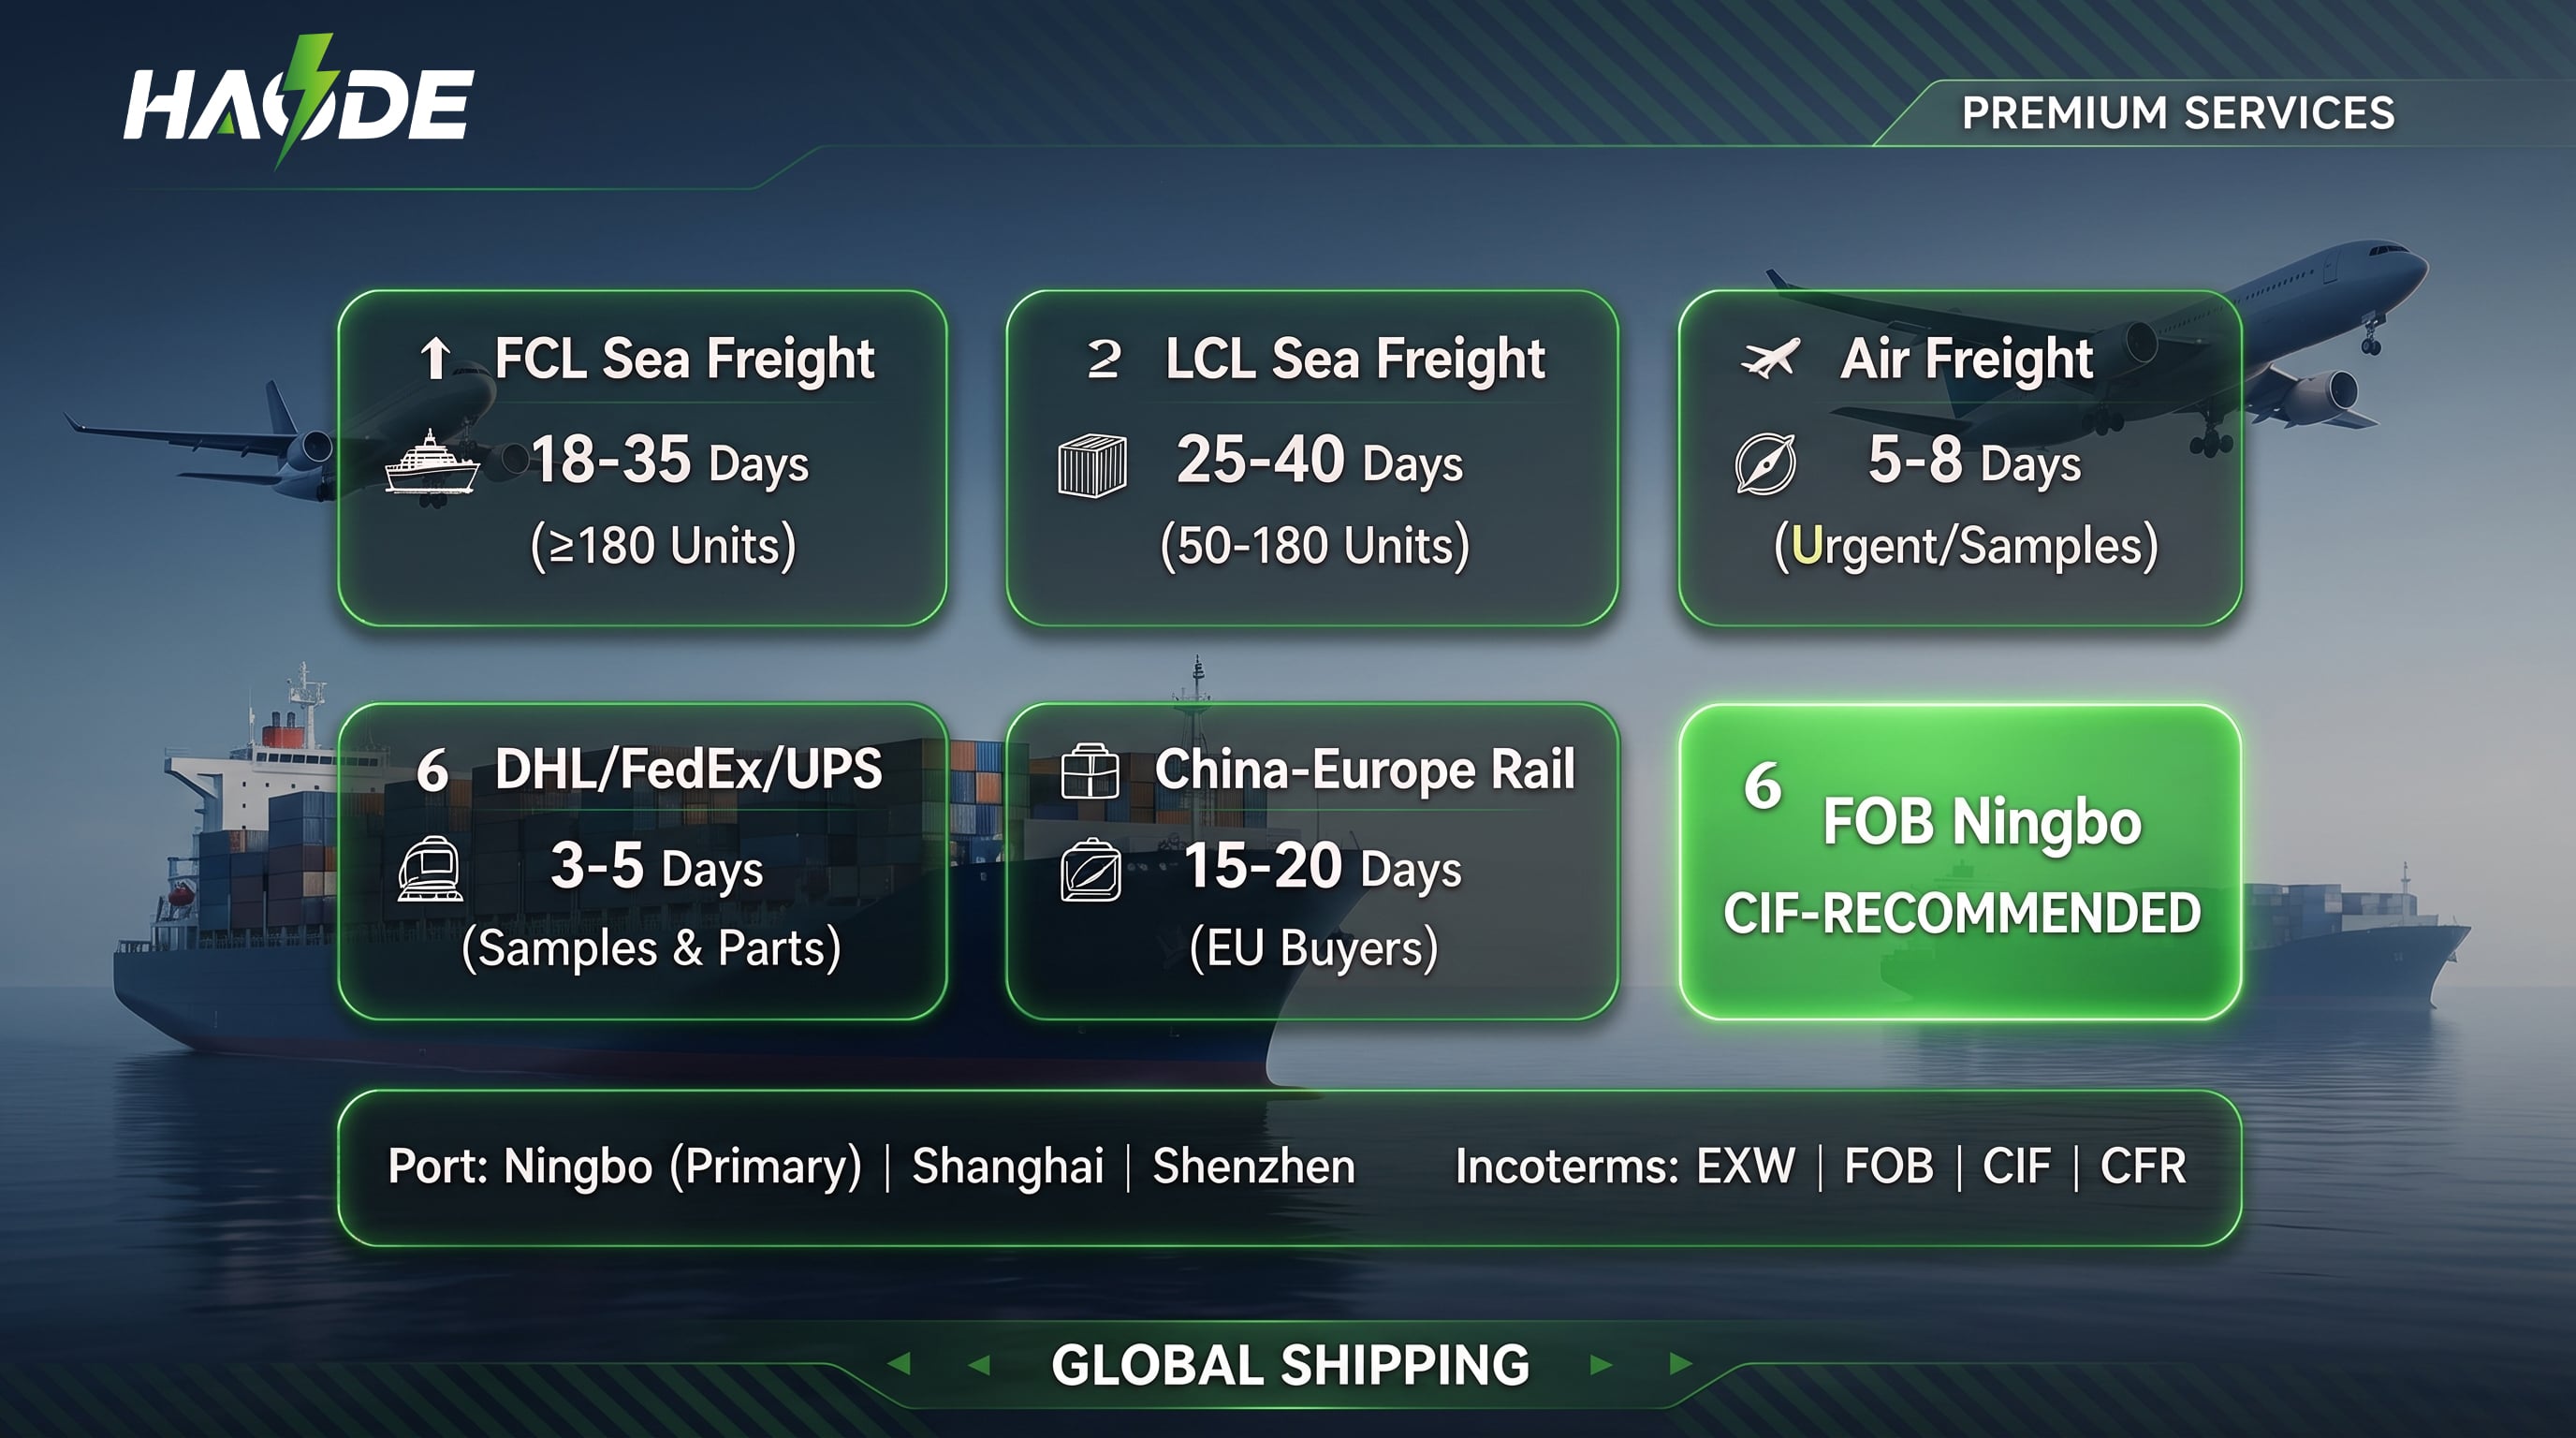Viewport: 2576px width, 1438px height.
Task: Click the package box icon beside China-Europe Rail
Action: (1089, 771)
